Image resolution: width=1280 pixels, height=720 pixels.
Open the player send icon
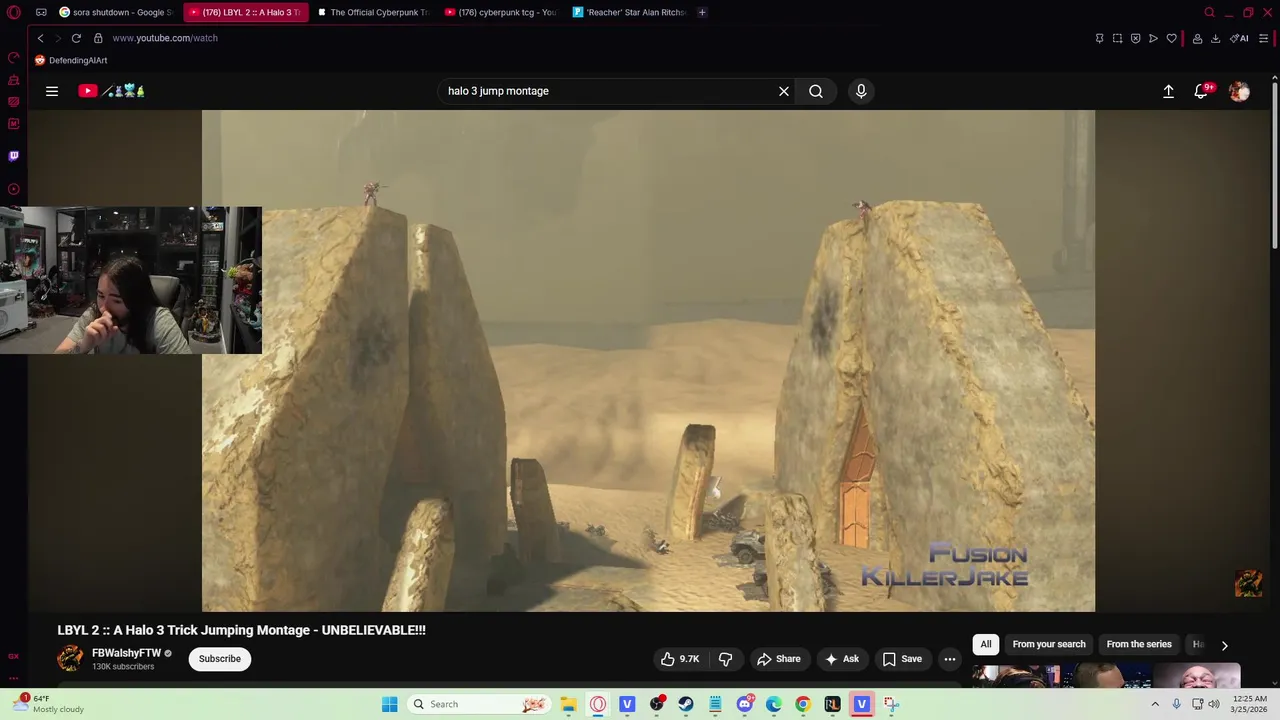(1153, 38)
